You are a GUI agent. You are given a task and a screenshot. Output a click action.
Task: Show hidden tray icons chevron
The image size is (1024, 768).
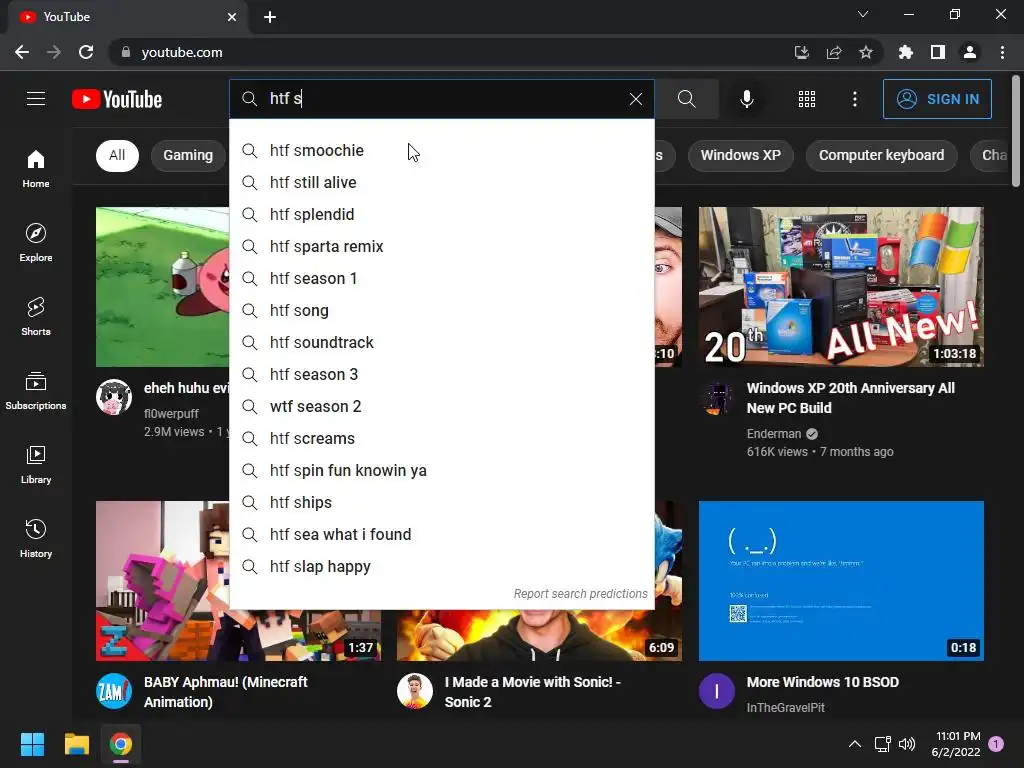(854, 744)
